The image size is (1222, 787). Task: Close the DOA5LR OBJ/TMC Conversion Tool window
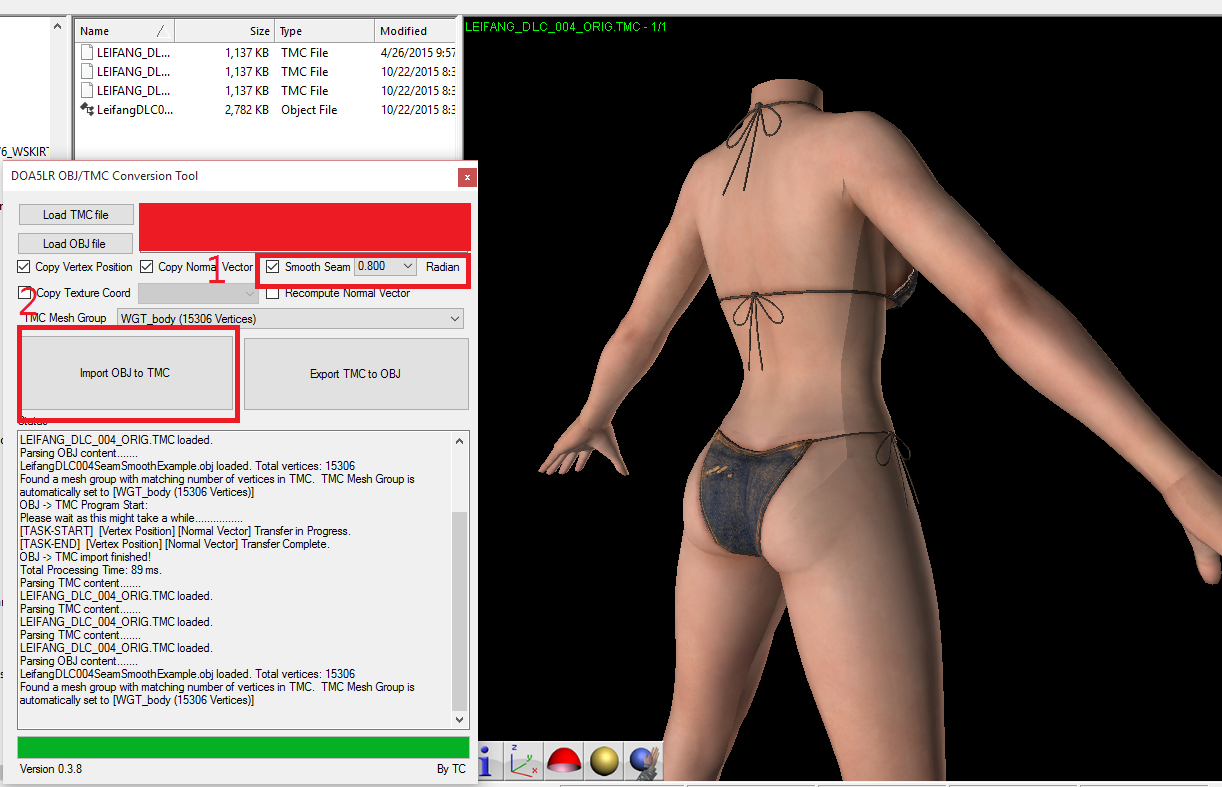[x=466, y=178]
